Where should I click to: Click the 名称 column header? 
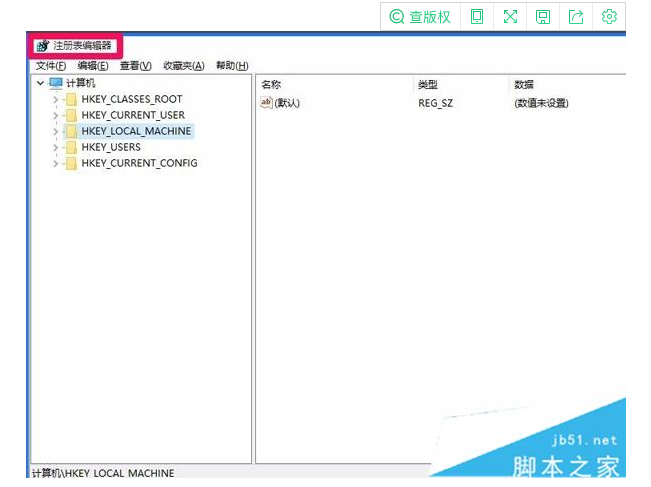point(271,85)
